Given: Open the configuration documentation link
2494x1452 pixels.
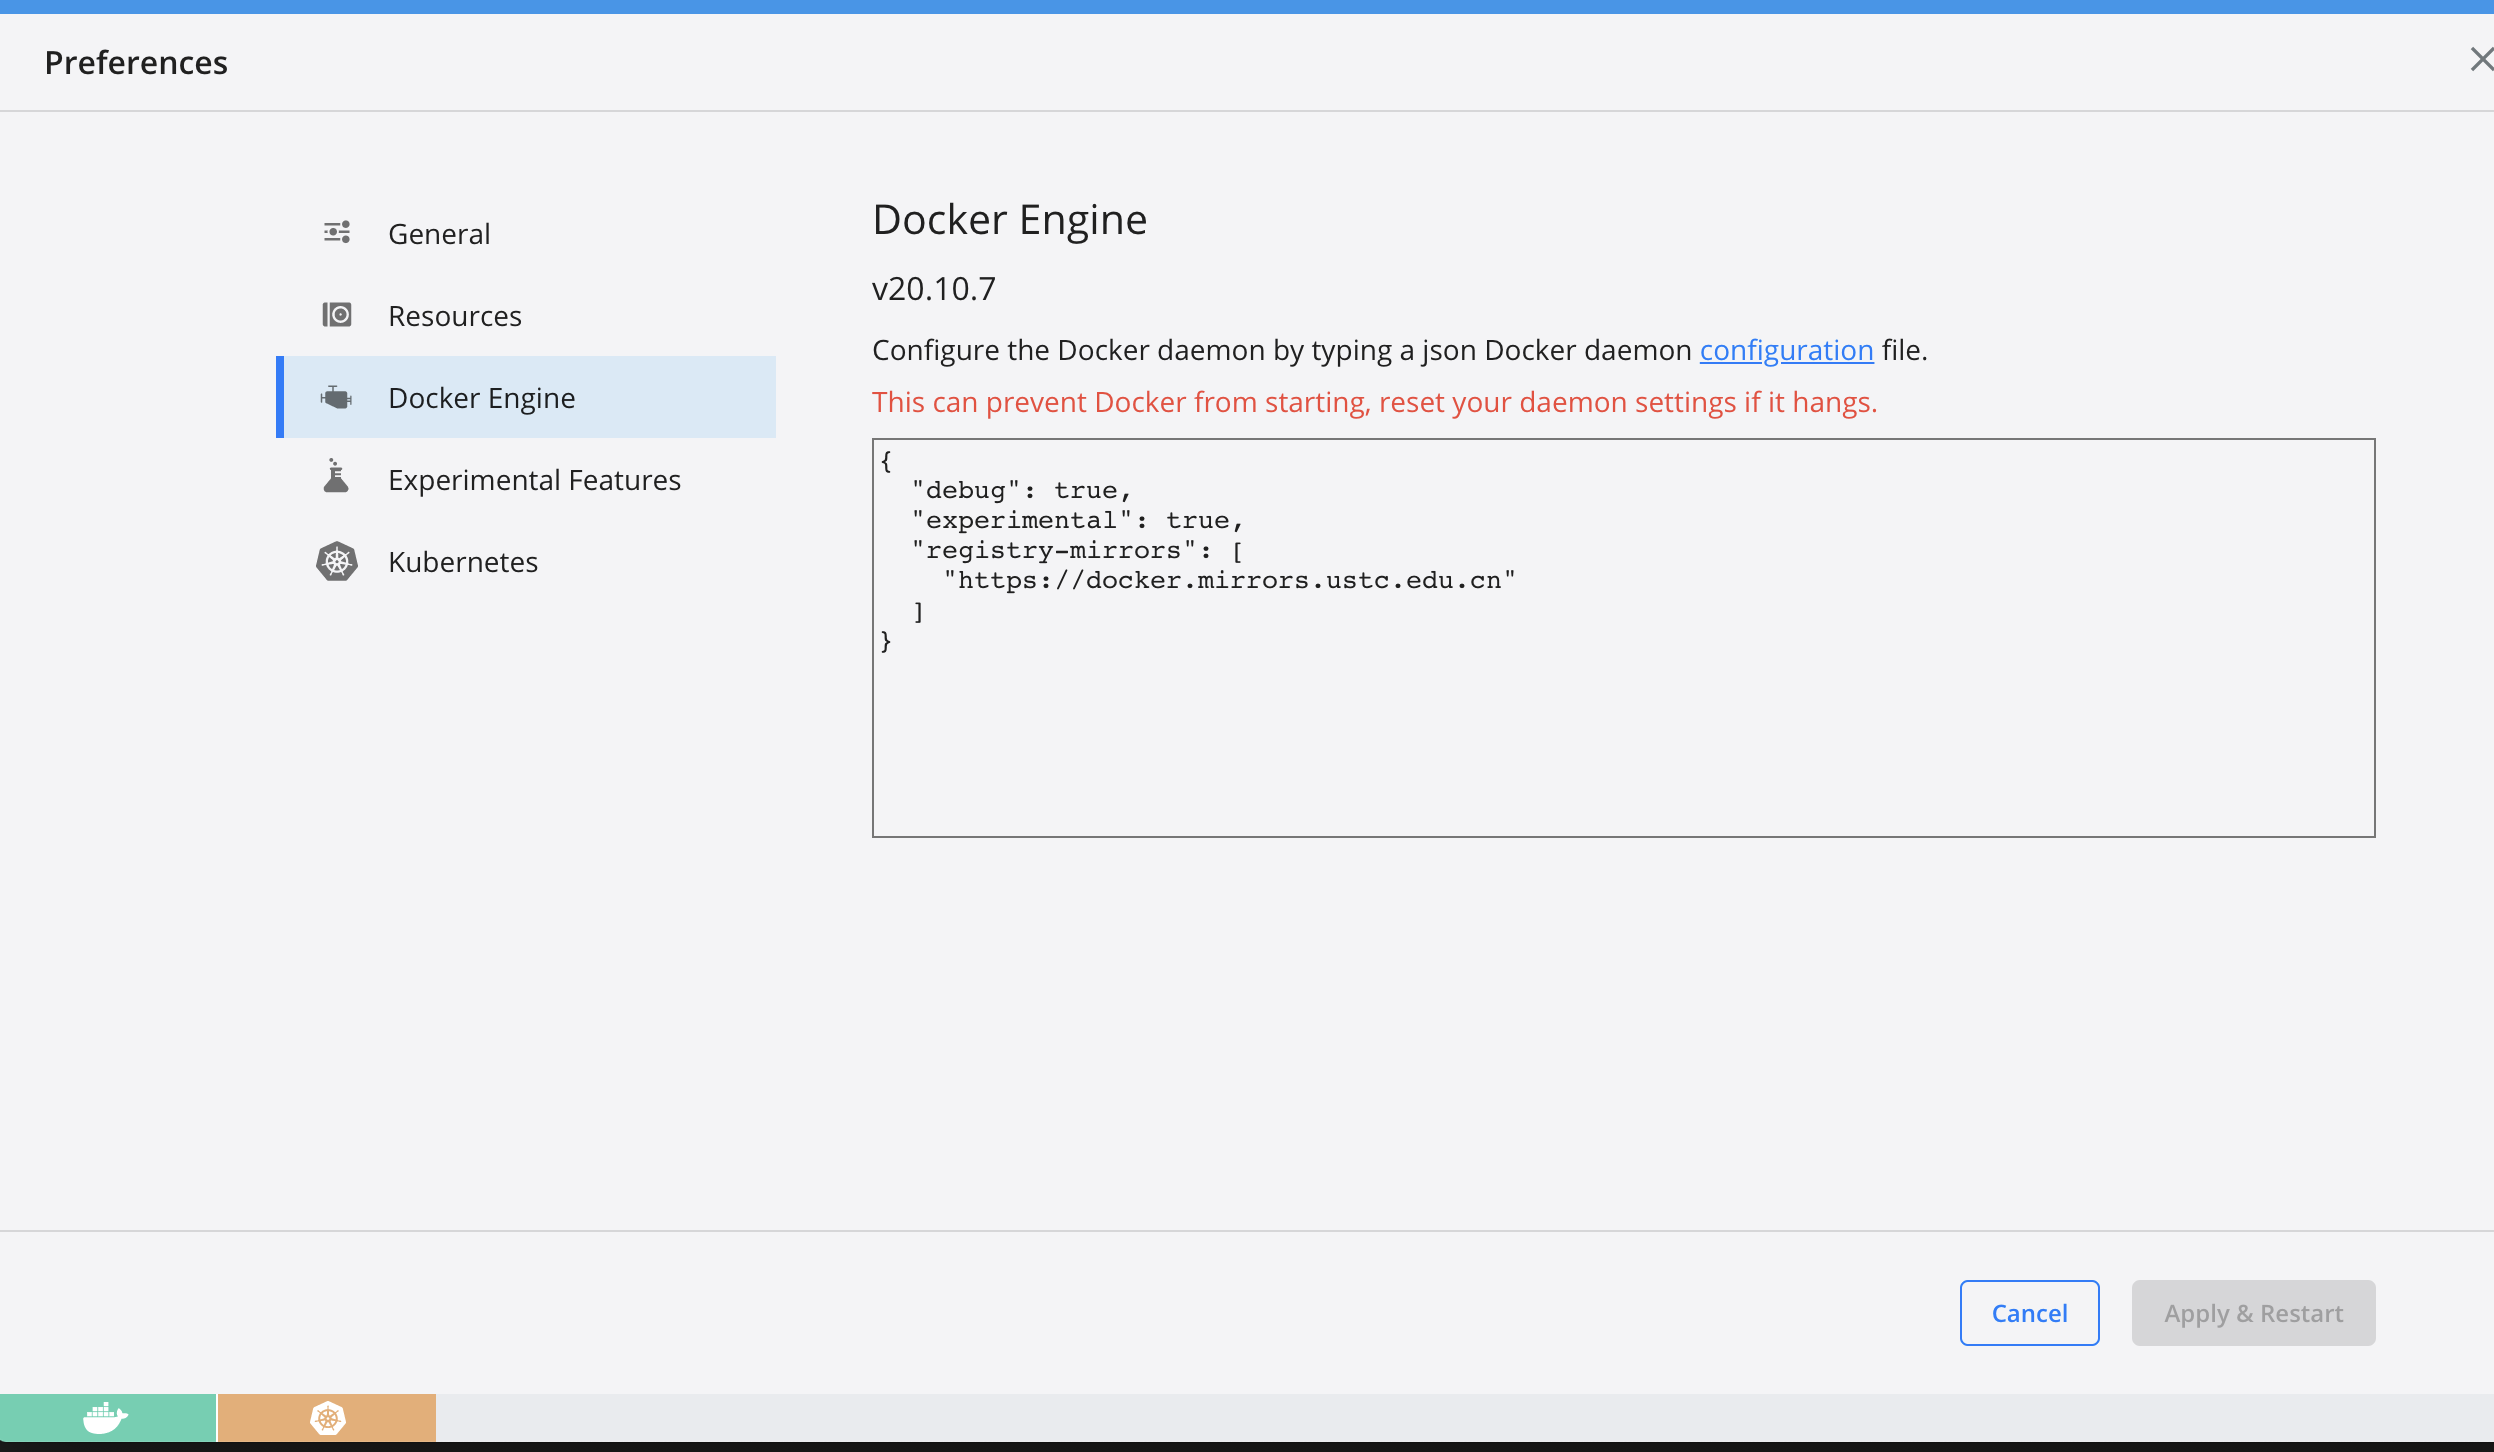Looking at the screenshot, I should click(1786, 350).
